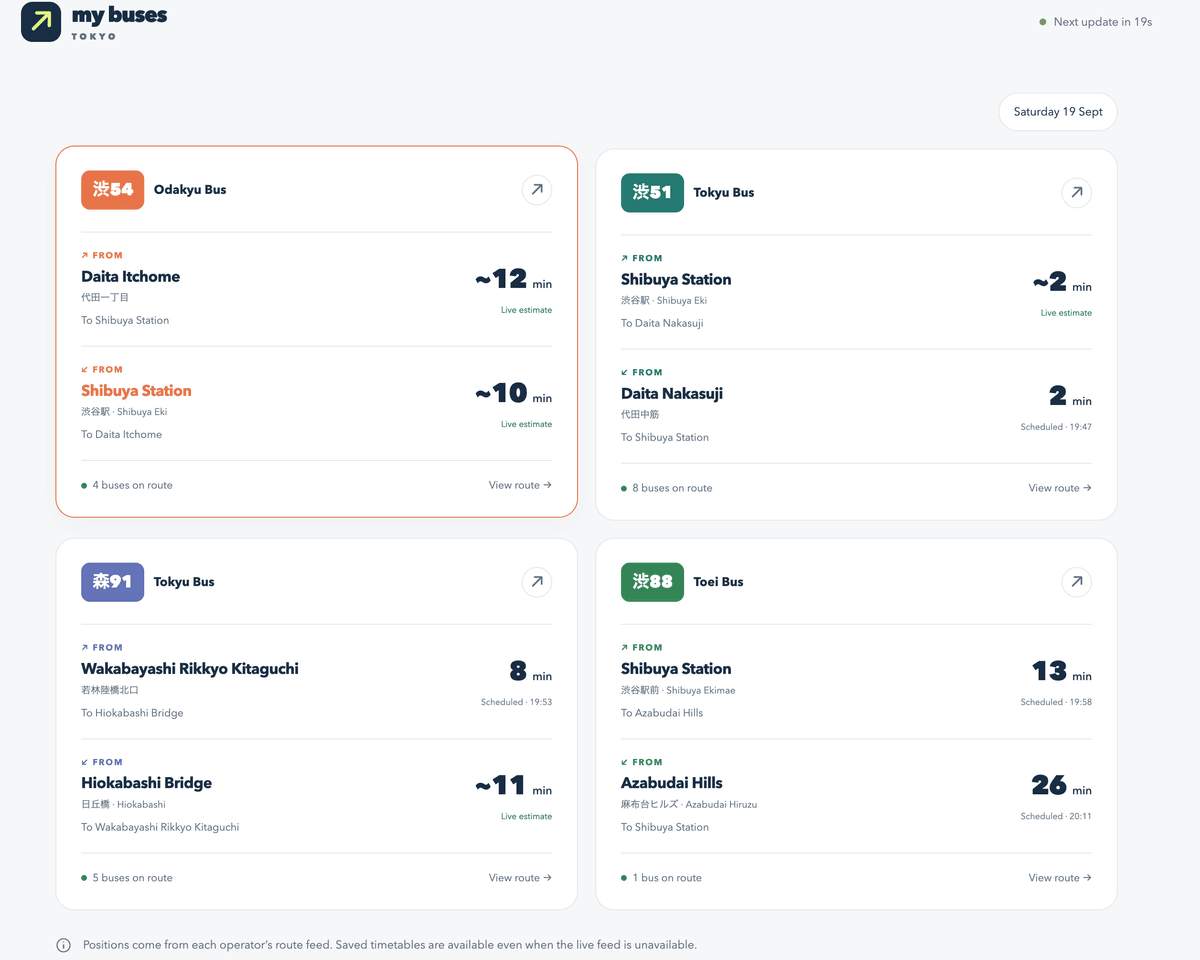
Task: Select the Wakabayashi Rikkyo Kitaguchi stop name
Action: coord(190,669)
